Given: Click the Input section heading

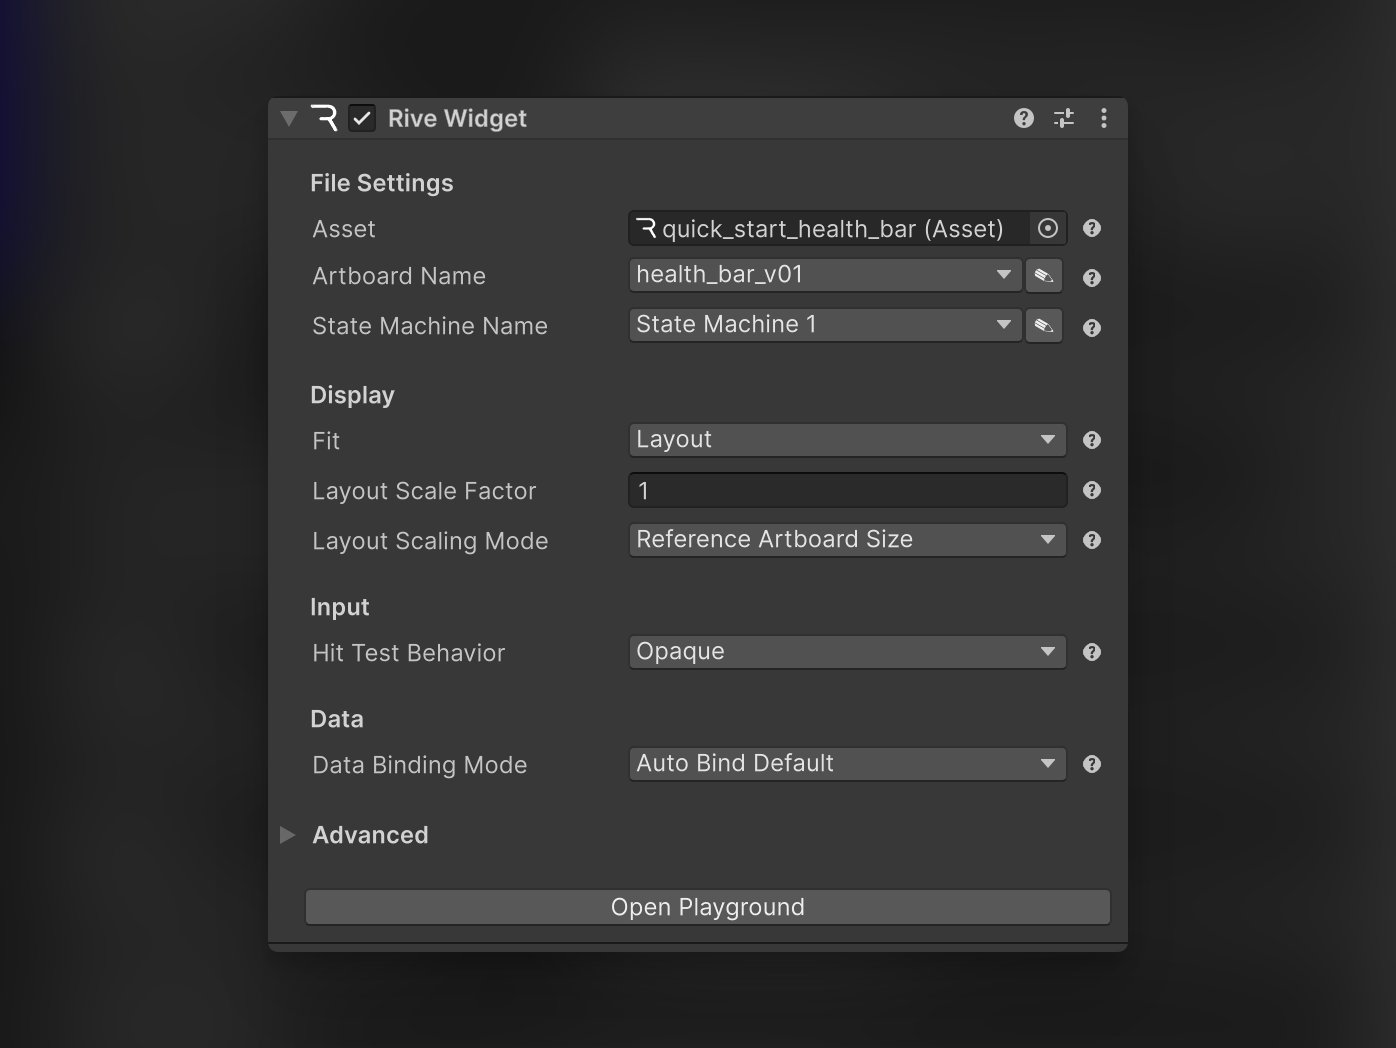Looking at the screenshot, I should [340, 607].
